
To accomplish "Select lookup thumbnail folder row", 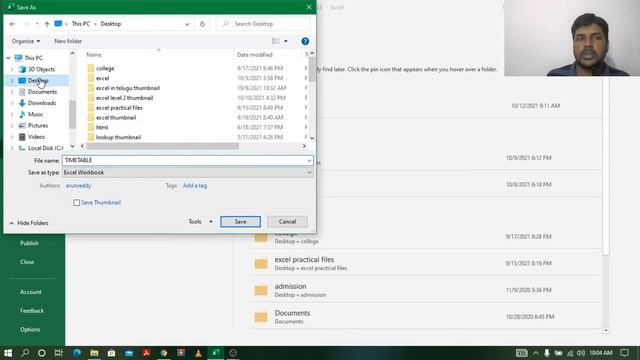I will click(118, 137).
